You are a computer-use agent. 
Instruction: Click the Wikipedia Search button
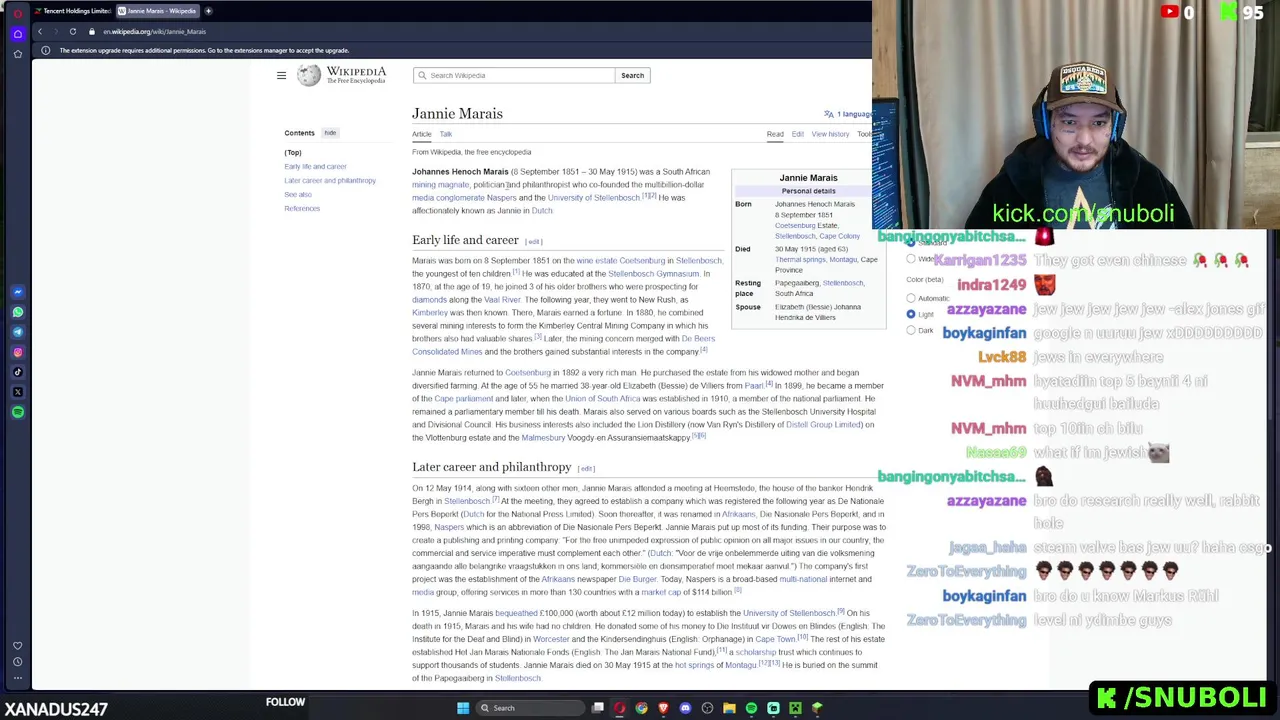tap(632, 75)
